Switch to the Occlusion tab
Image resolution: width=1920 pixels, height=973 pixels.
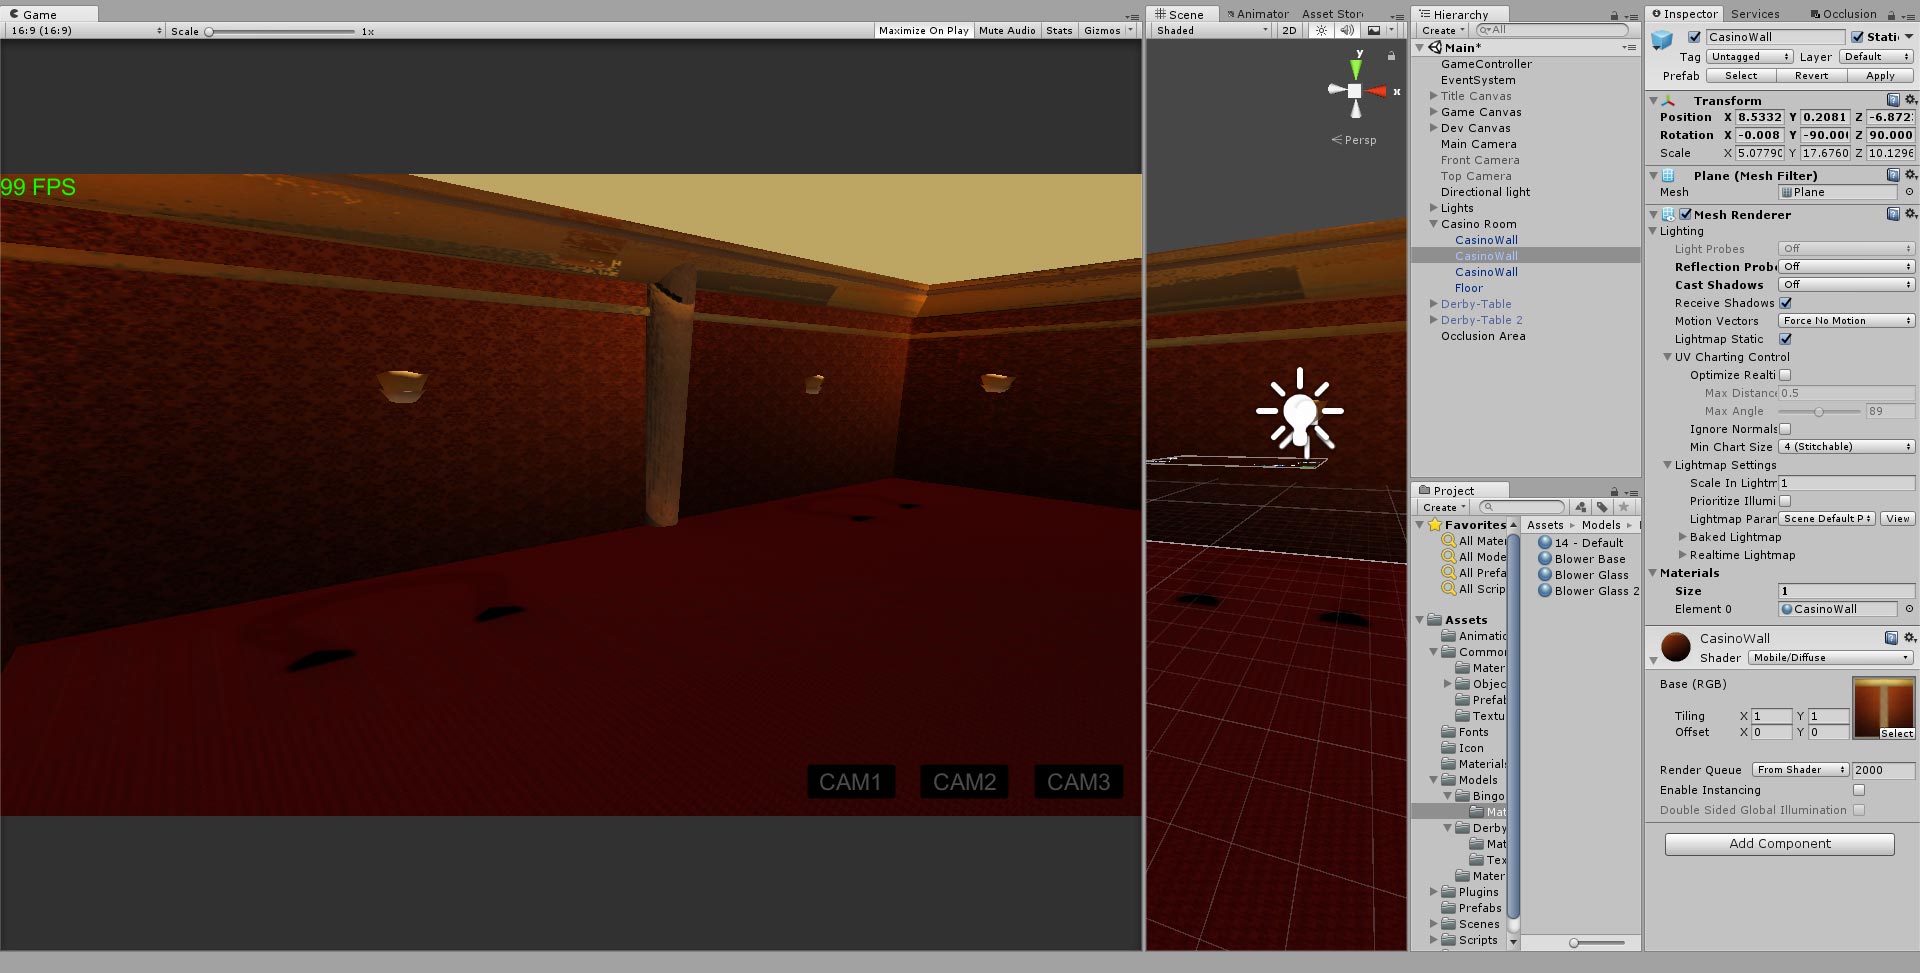click(x=1843, y=14)
